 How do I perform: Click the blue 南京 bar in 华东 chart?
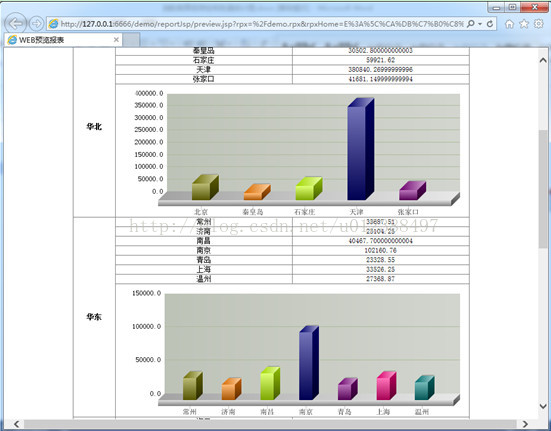point(309,363)
